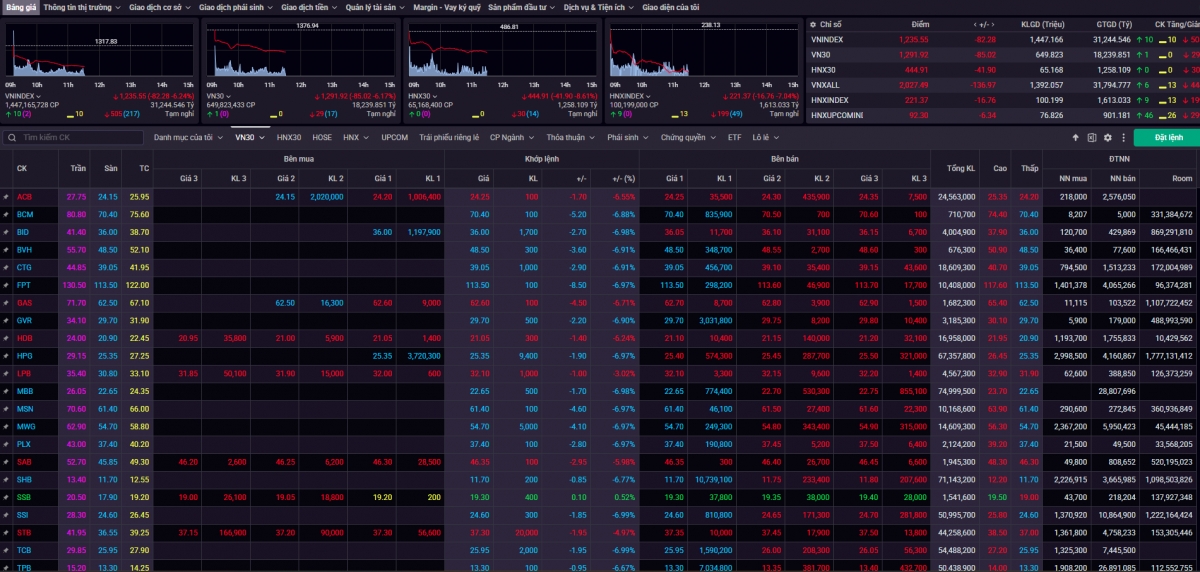Click the upload arrow icon in the toolbar
This screenshot has height=572, width=1200.
click(1076, 137)
